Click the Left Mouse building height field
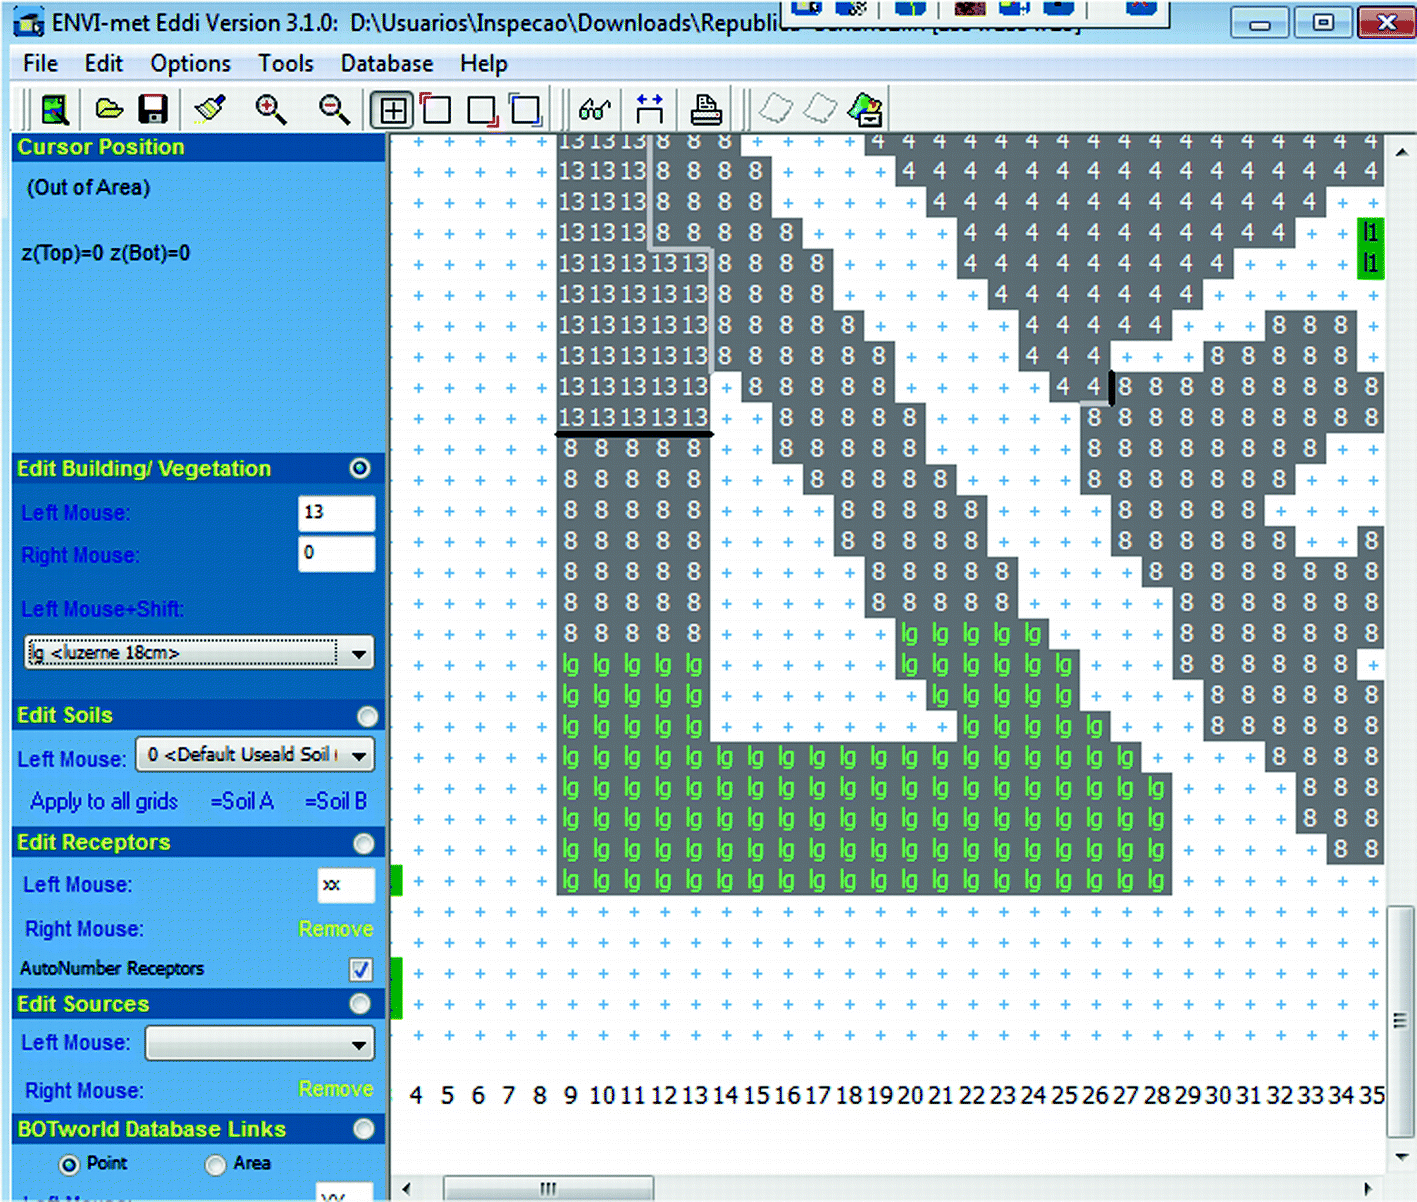 336,513
